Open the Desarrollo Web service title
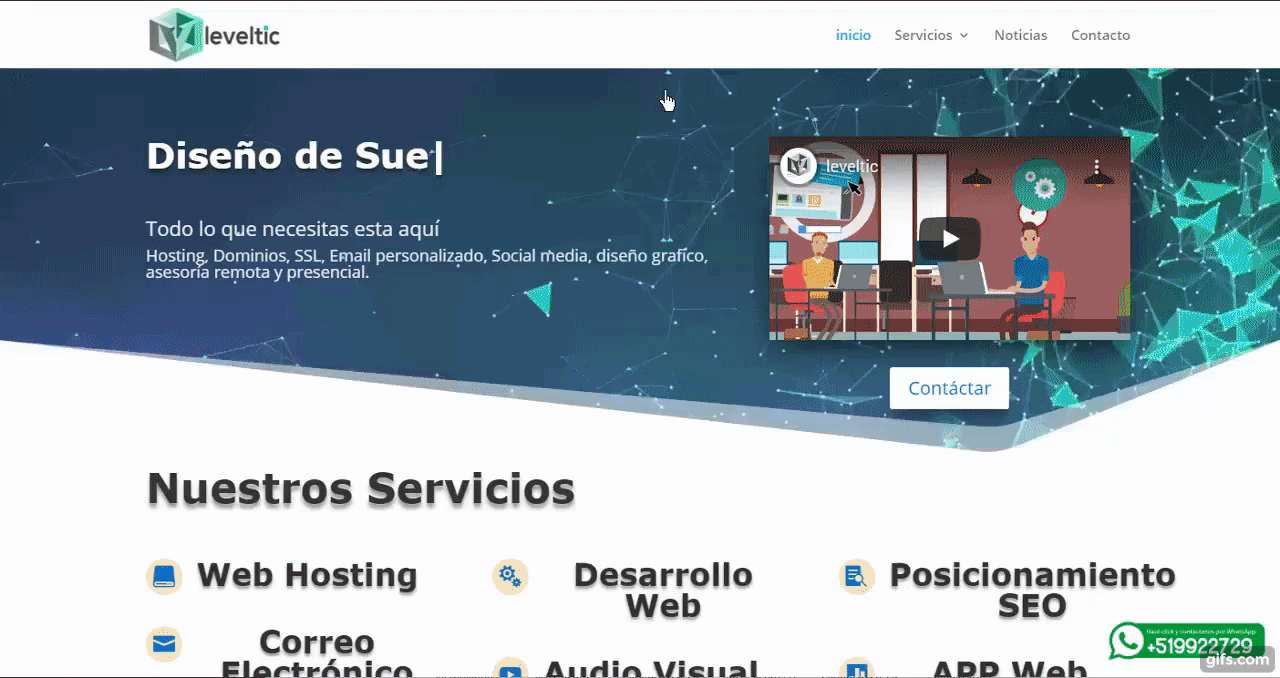 662,590
